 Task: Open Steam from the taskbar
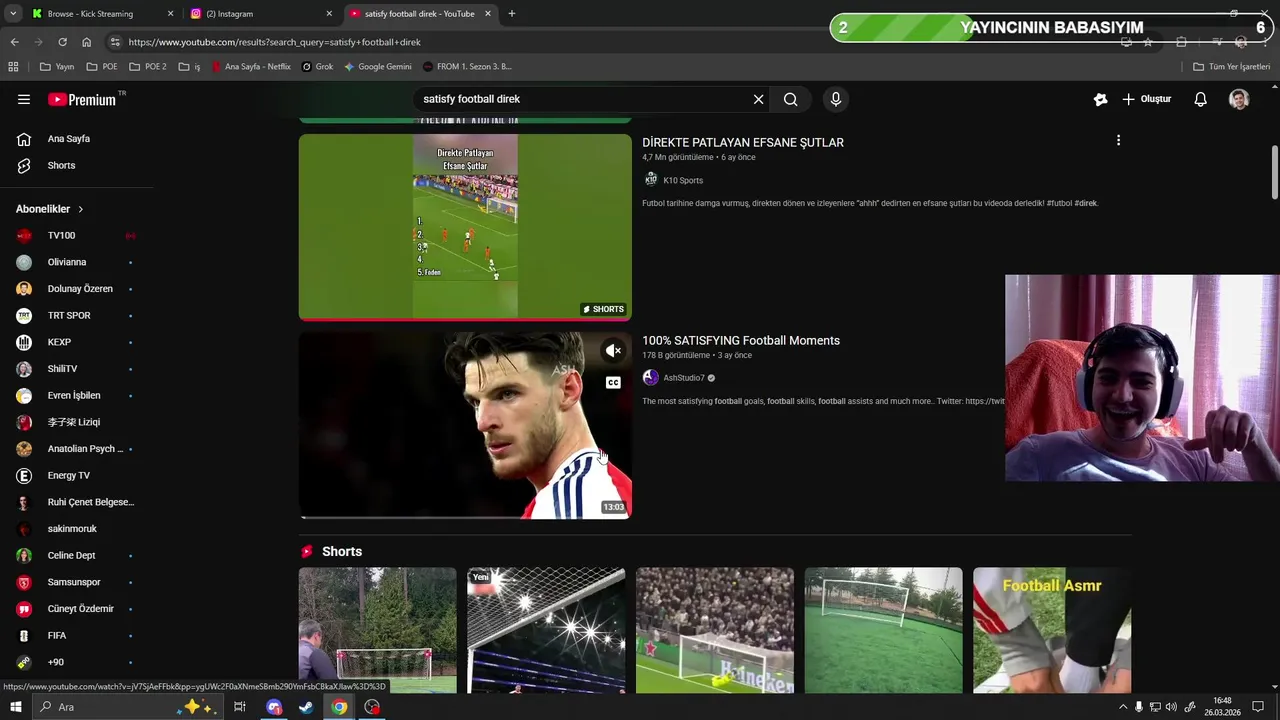click(x=306, y=707)
